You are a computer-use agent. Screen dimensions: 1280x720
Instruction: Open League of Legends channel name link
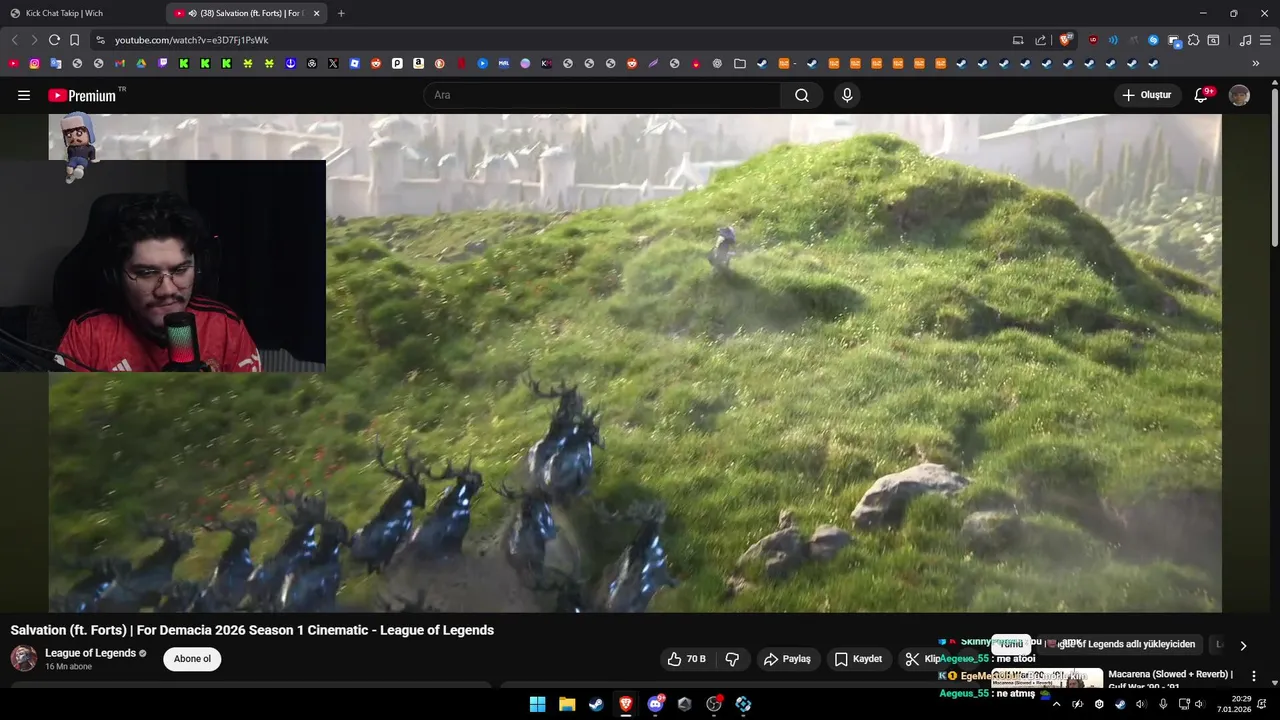[x=90, y=653]
